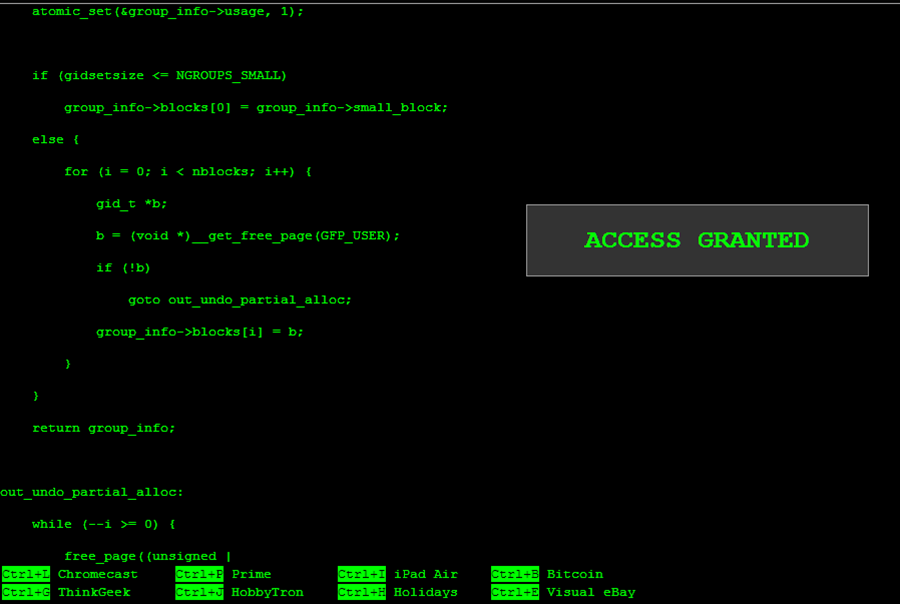The image size is (900, 604).
Task: Click the ACCESS GRANTED popup box
Action: [x=697, y=240]
